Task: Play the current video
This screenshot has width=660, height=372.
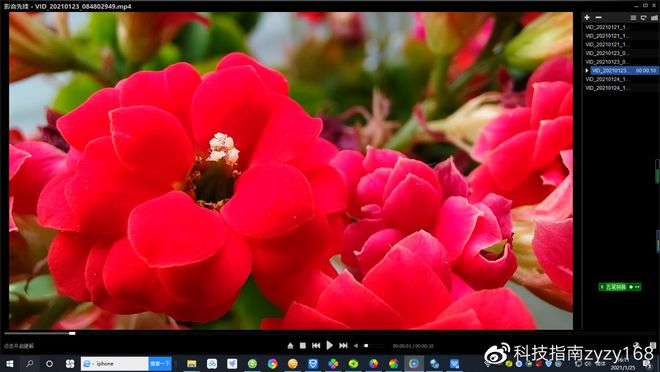Action: pyautogui.click(x=330, y=345)
